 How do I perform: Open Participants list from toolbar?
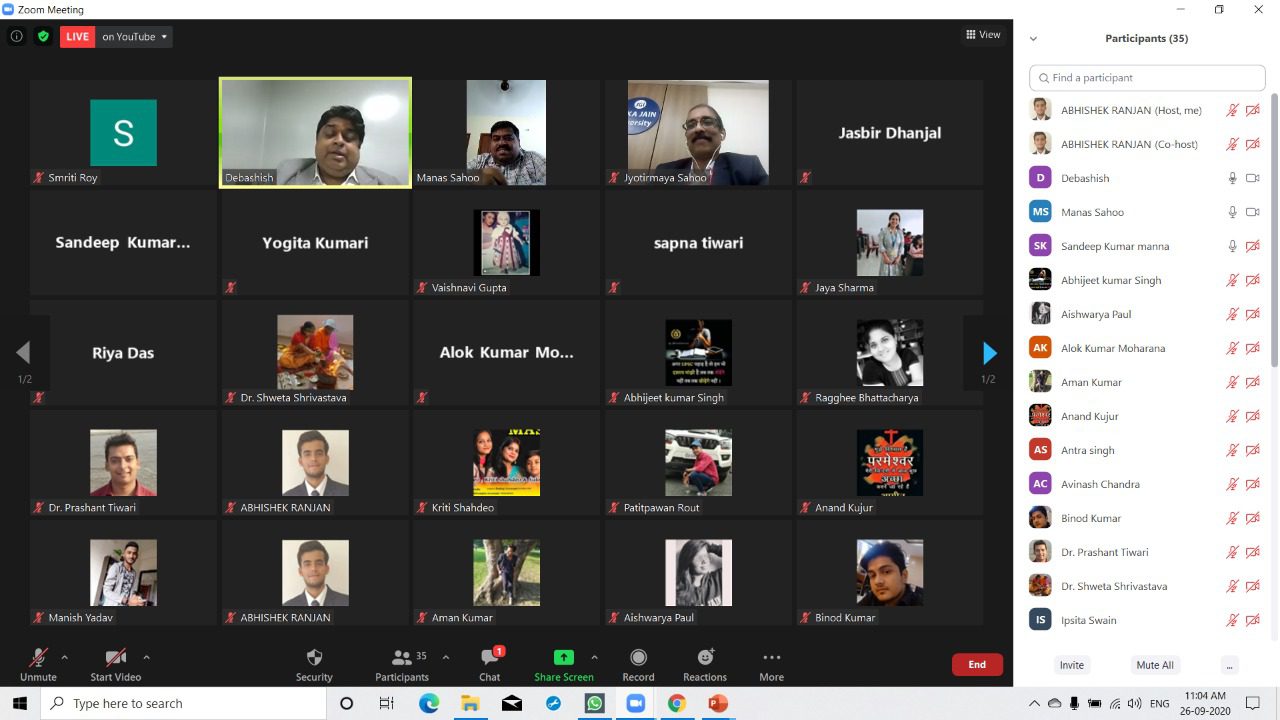tap(402, 664)
